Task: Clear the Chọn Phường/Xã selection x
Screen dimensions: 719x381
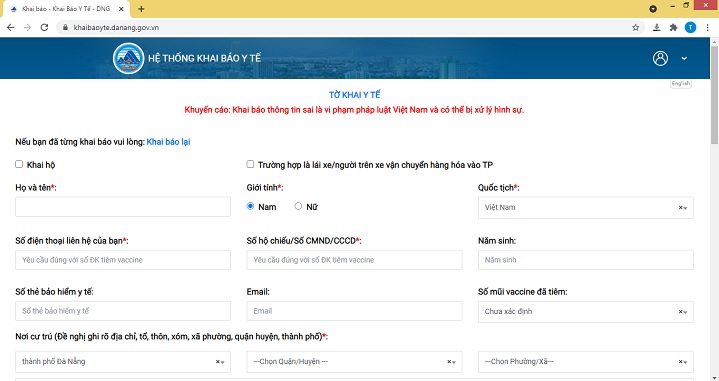Action: pyautogui.click(x=680, y=362)
